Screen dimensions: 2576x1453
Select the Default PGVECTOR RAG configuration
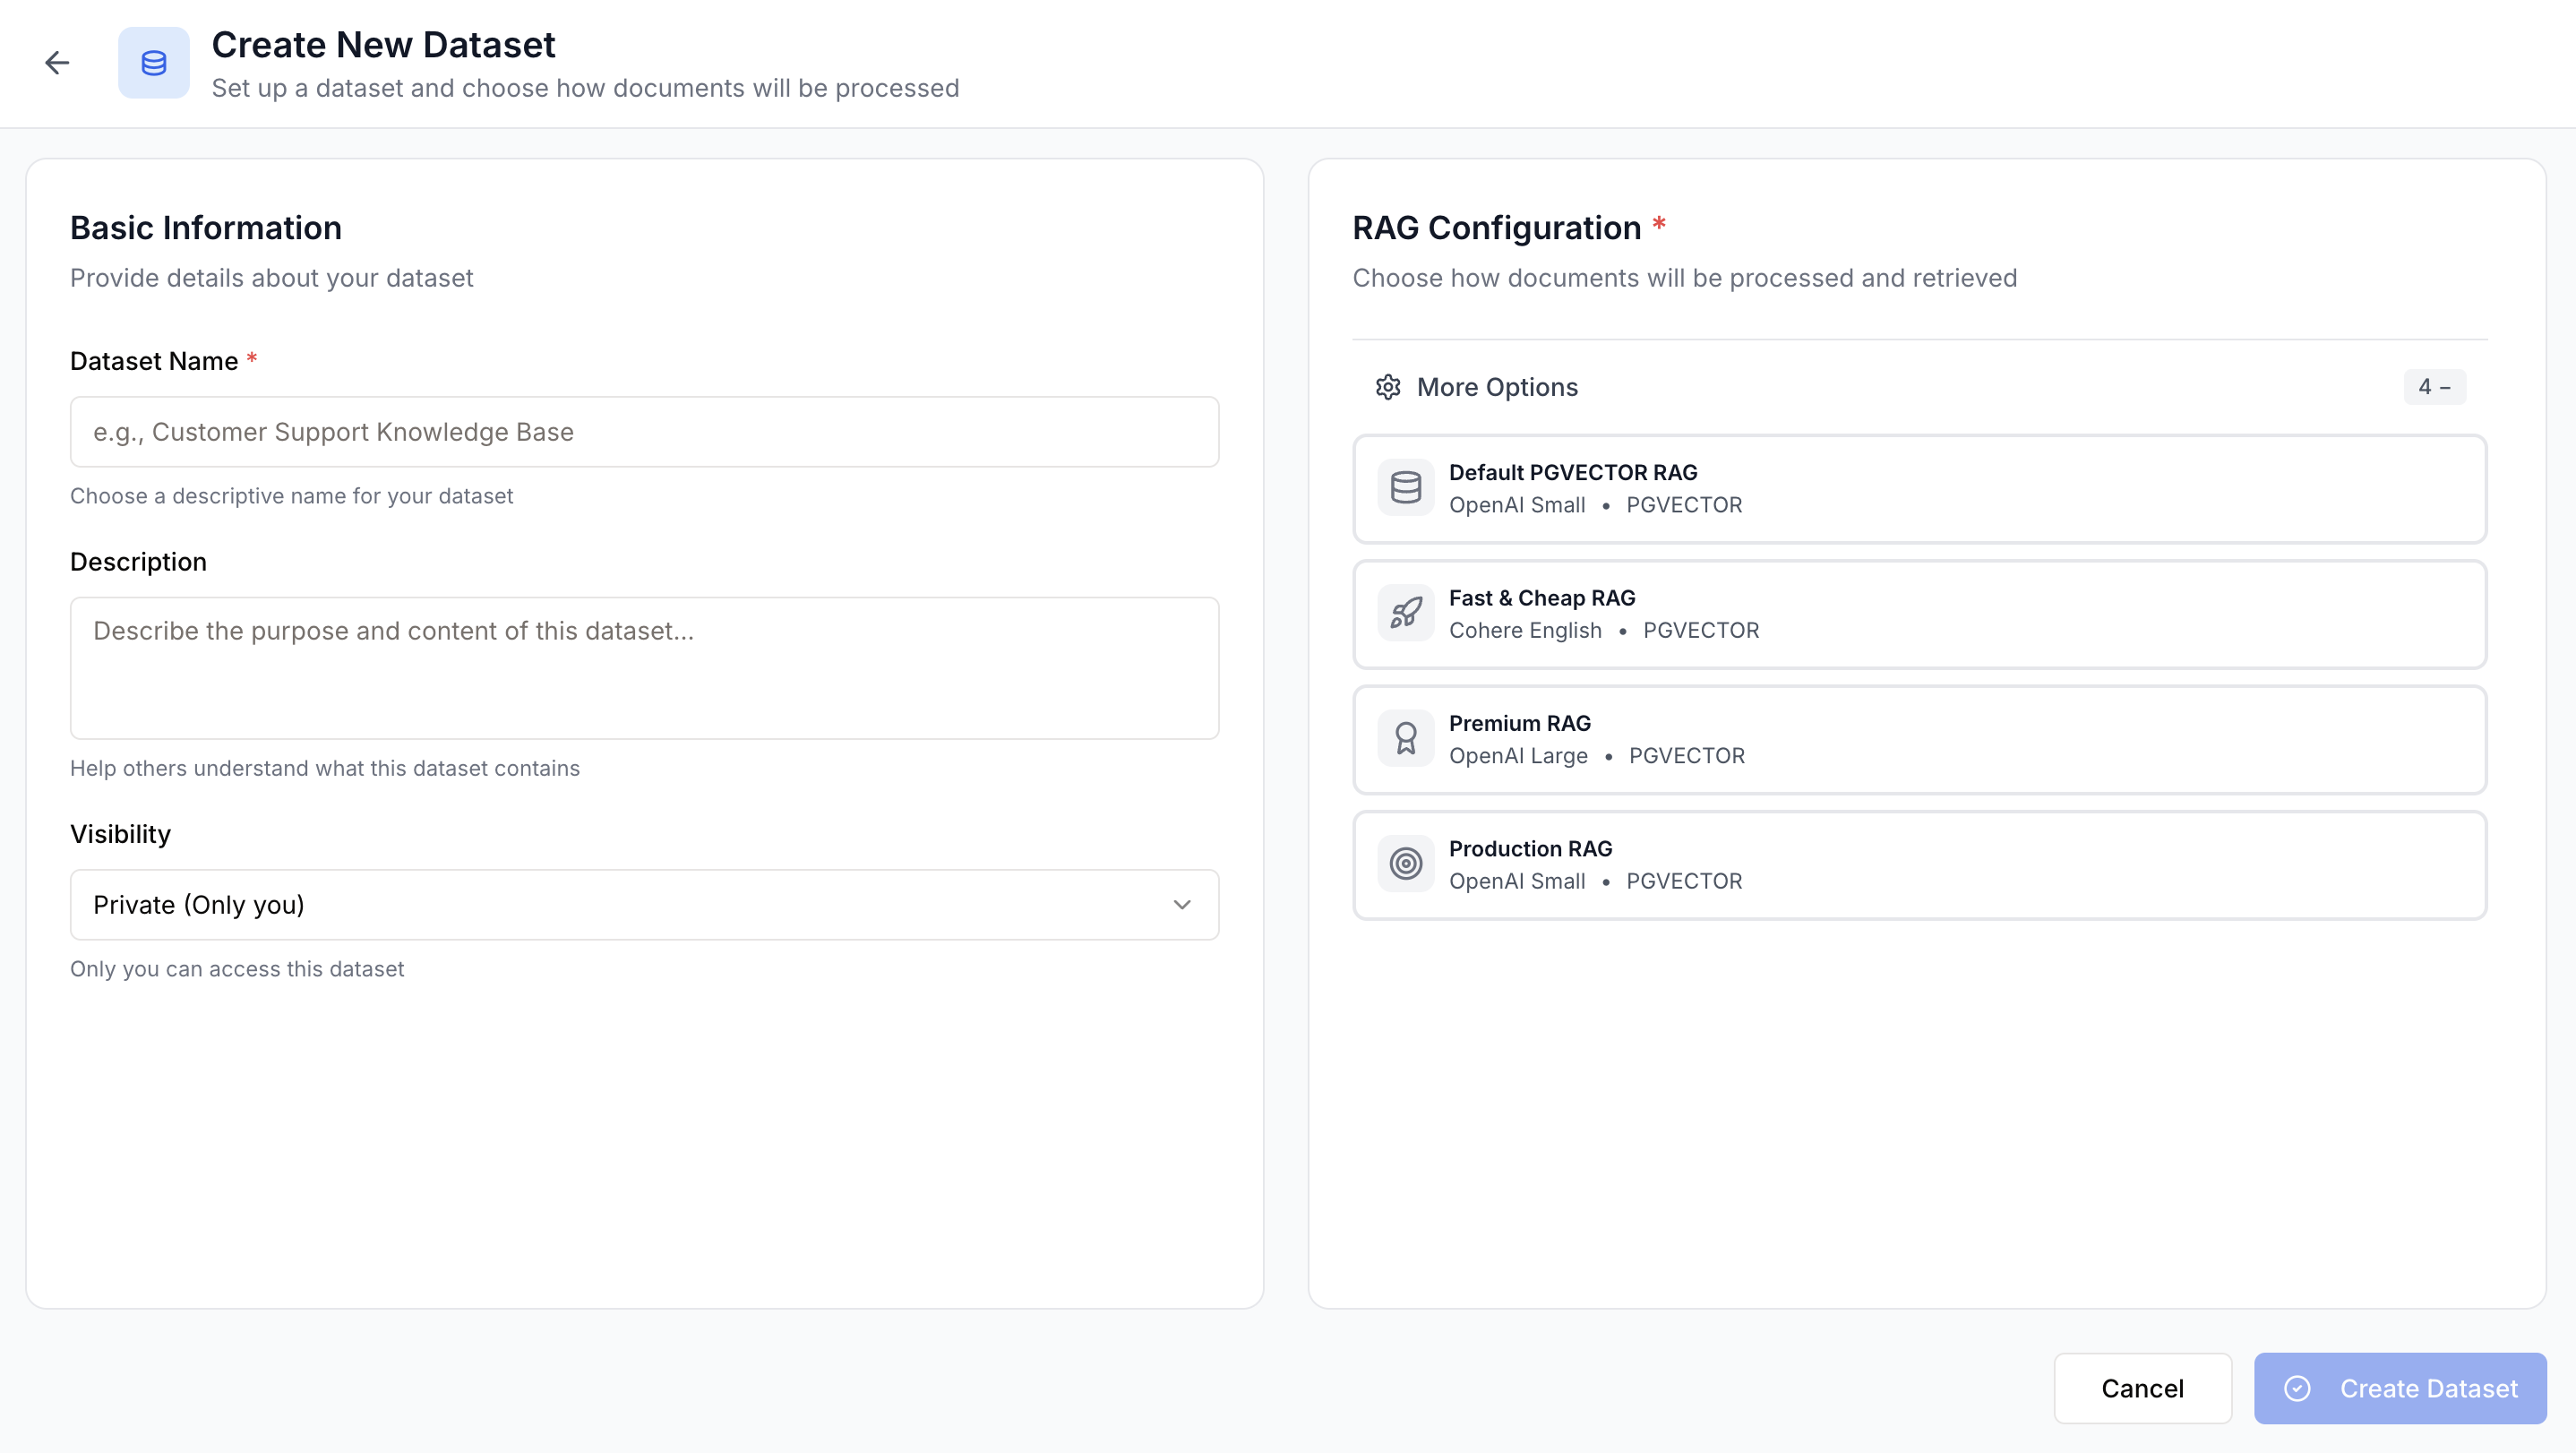[1919, 488]
